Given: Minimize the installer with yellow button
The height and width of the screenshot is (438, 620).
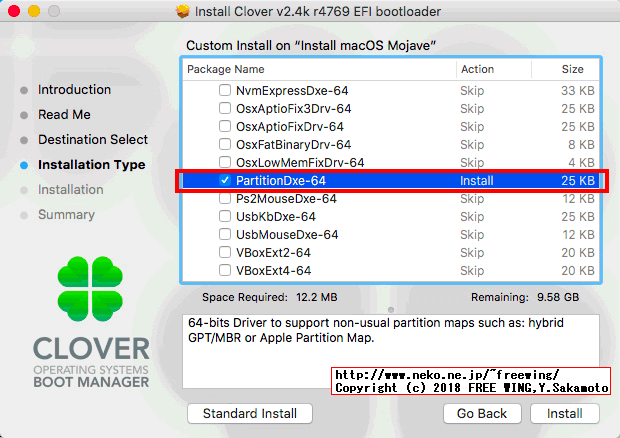Looking at the screenshot, I should coord(34,11).
